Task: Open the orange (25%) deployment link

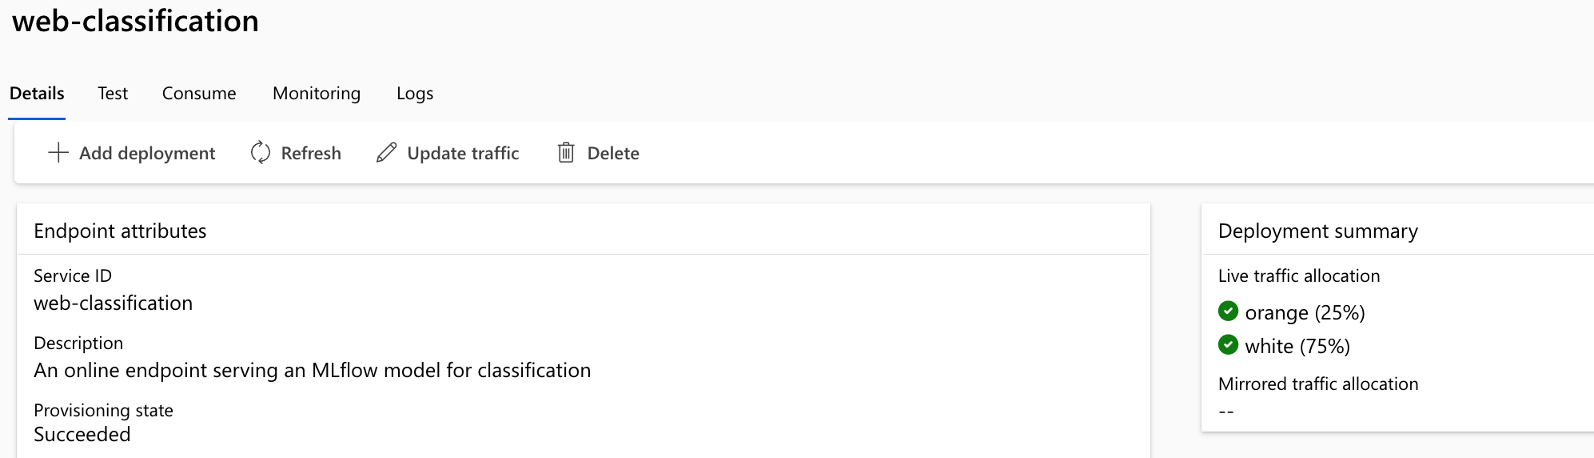Action: pyautogui.click(x=1305, y=313)
